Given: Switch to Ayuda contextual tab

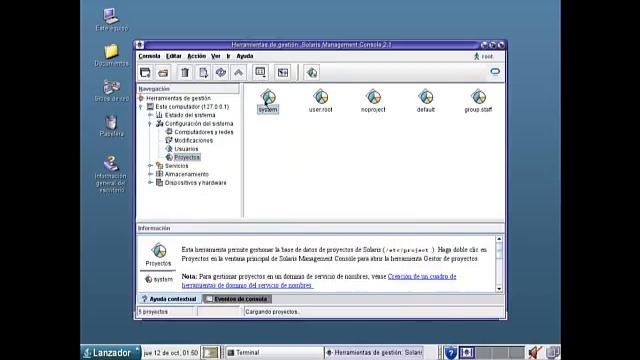Looking at the screenshot, I should pos(169,299).
